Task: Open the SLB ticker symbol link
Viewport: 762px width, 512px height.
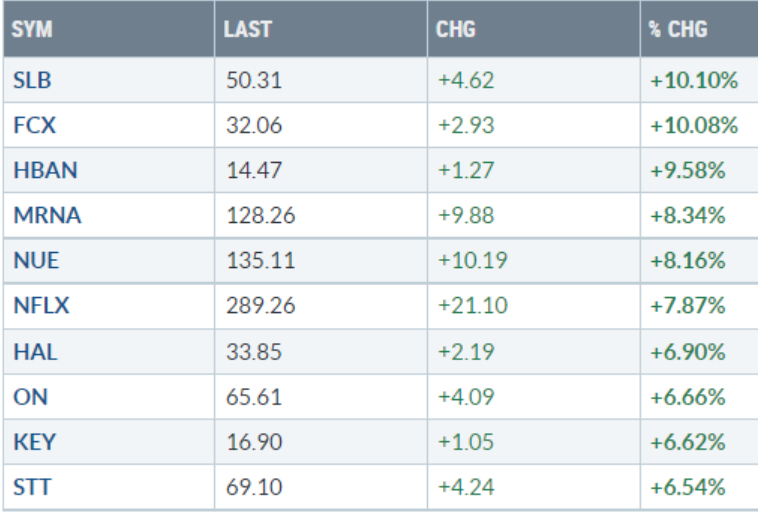Action: click(x=33, y=81)
